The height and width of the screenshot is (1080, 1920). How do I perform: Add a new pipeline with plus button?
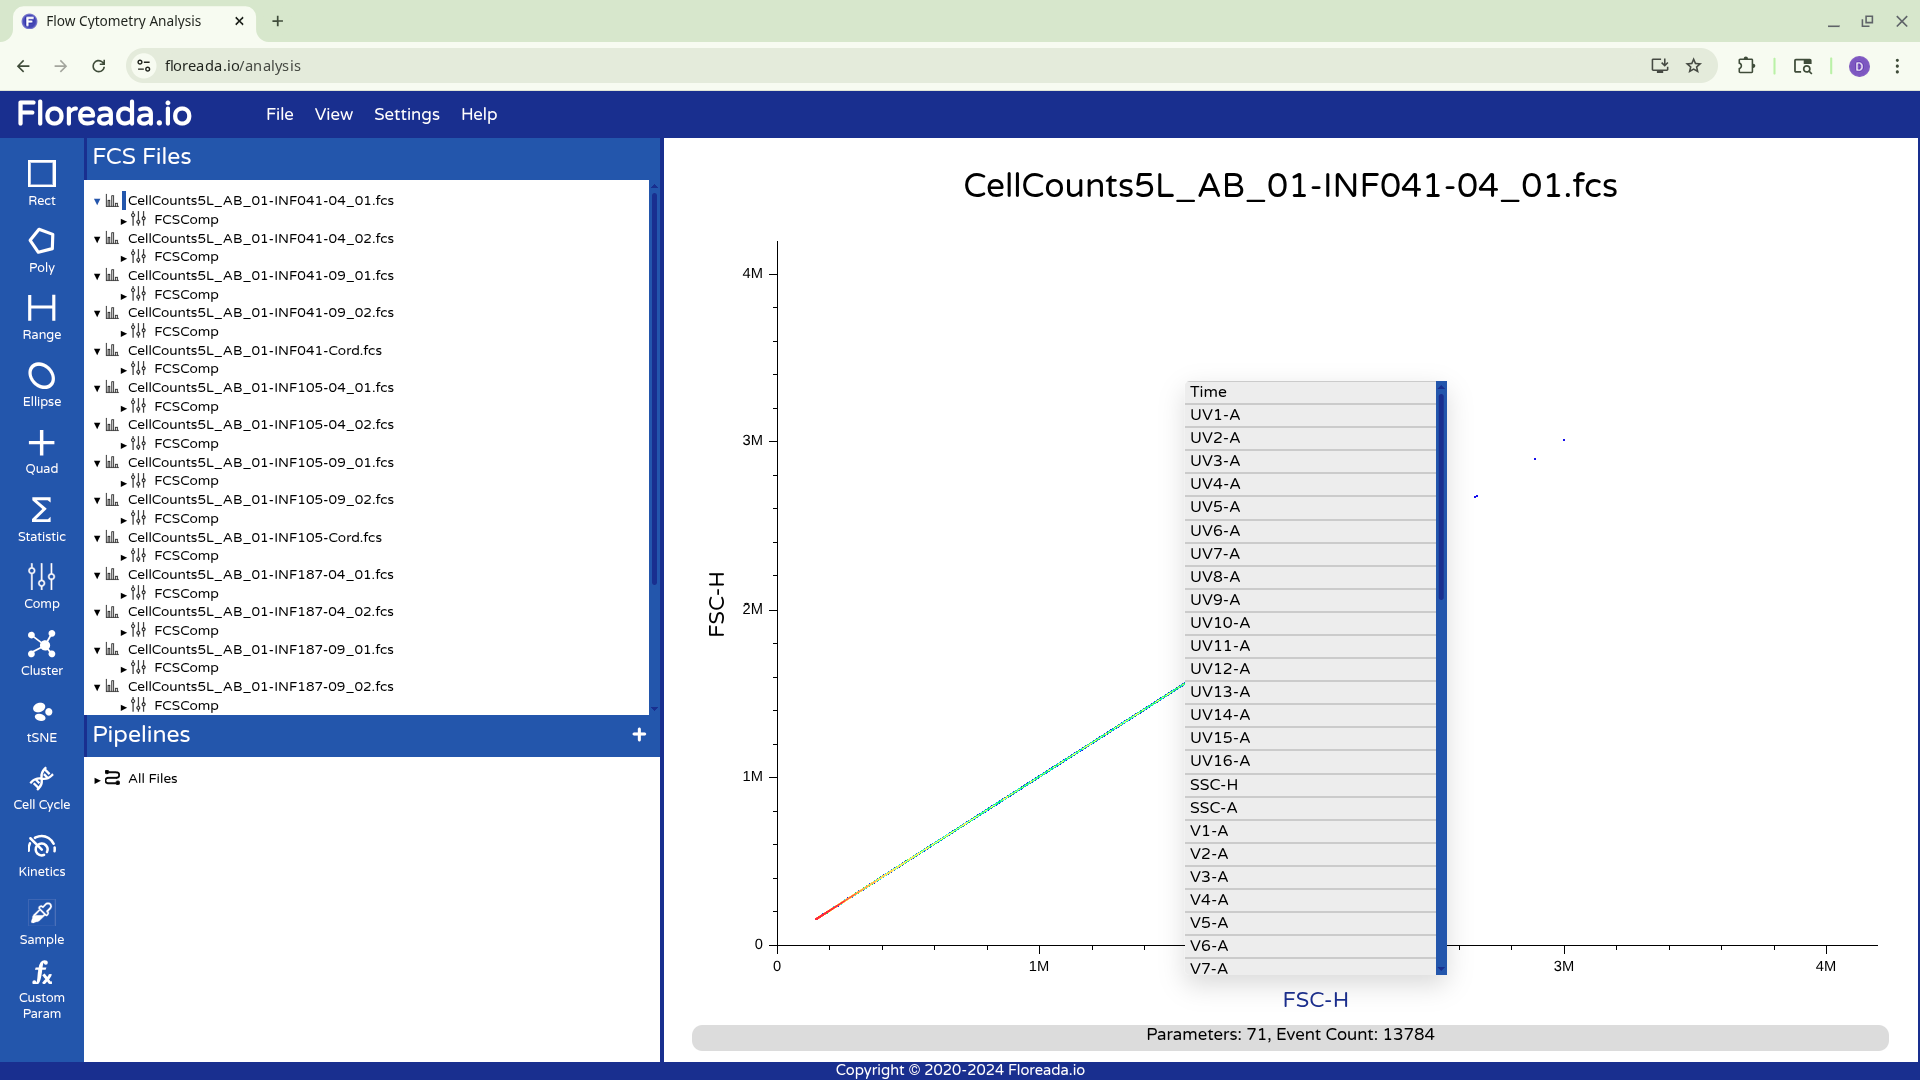(639, 735)
